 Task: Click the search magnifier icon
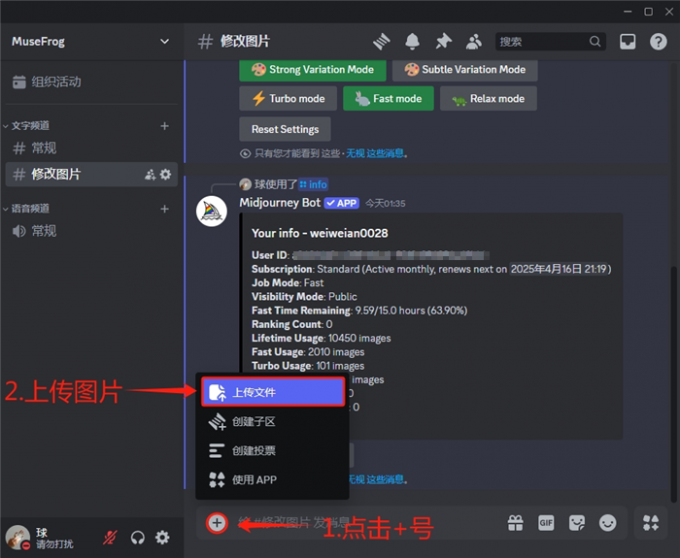(x=595, y=41)
